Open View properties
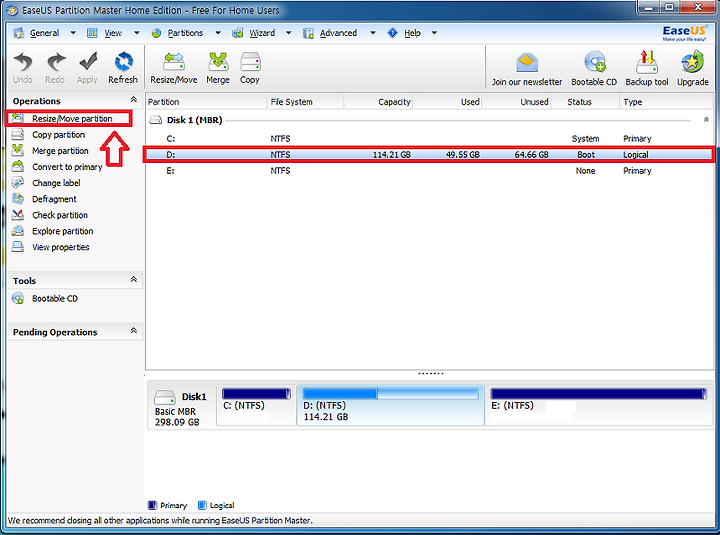This screenshot has width=720, height=535. click(x=61, y=247)
